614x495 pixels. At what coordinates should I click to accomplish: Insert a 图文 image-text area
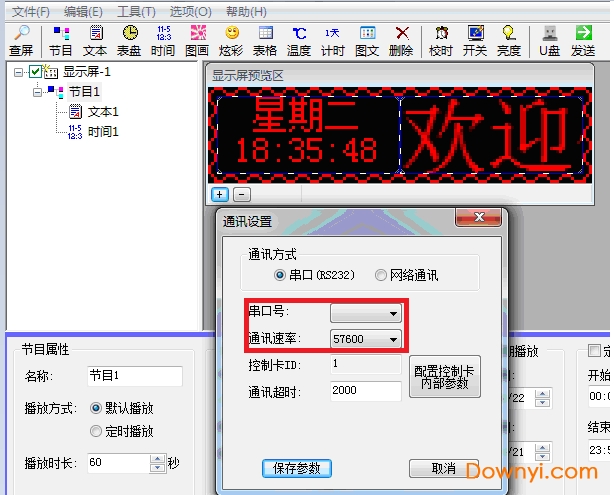point(367,41)
